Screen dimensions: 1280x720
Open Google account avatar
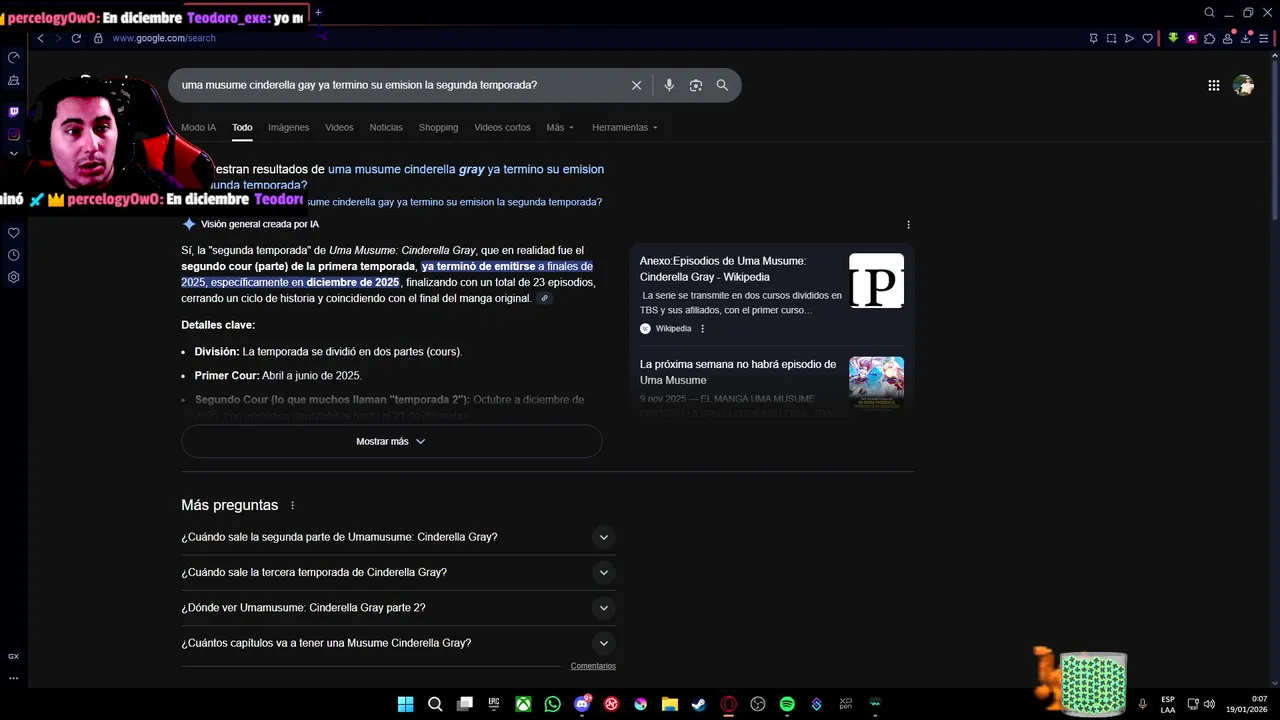pos(1244,85)
